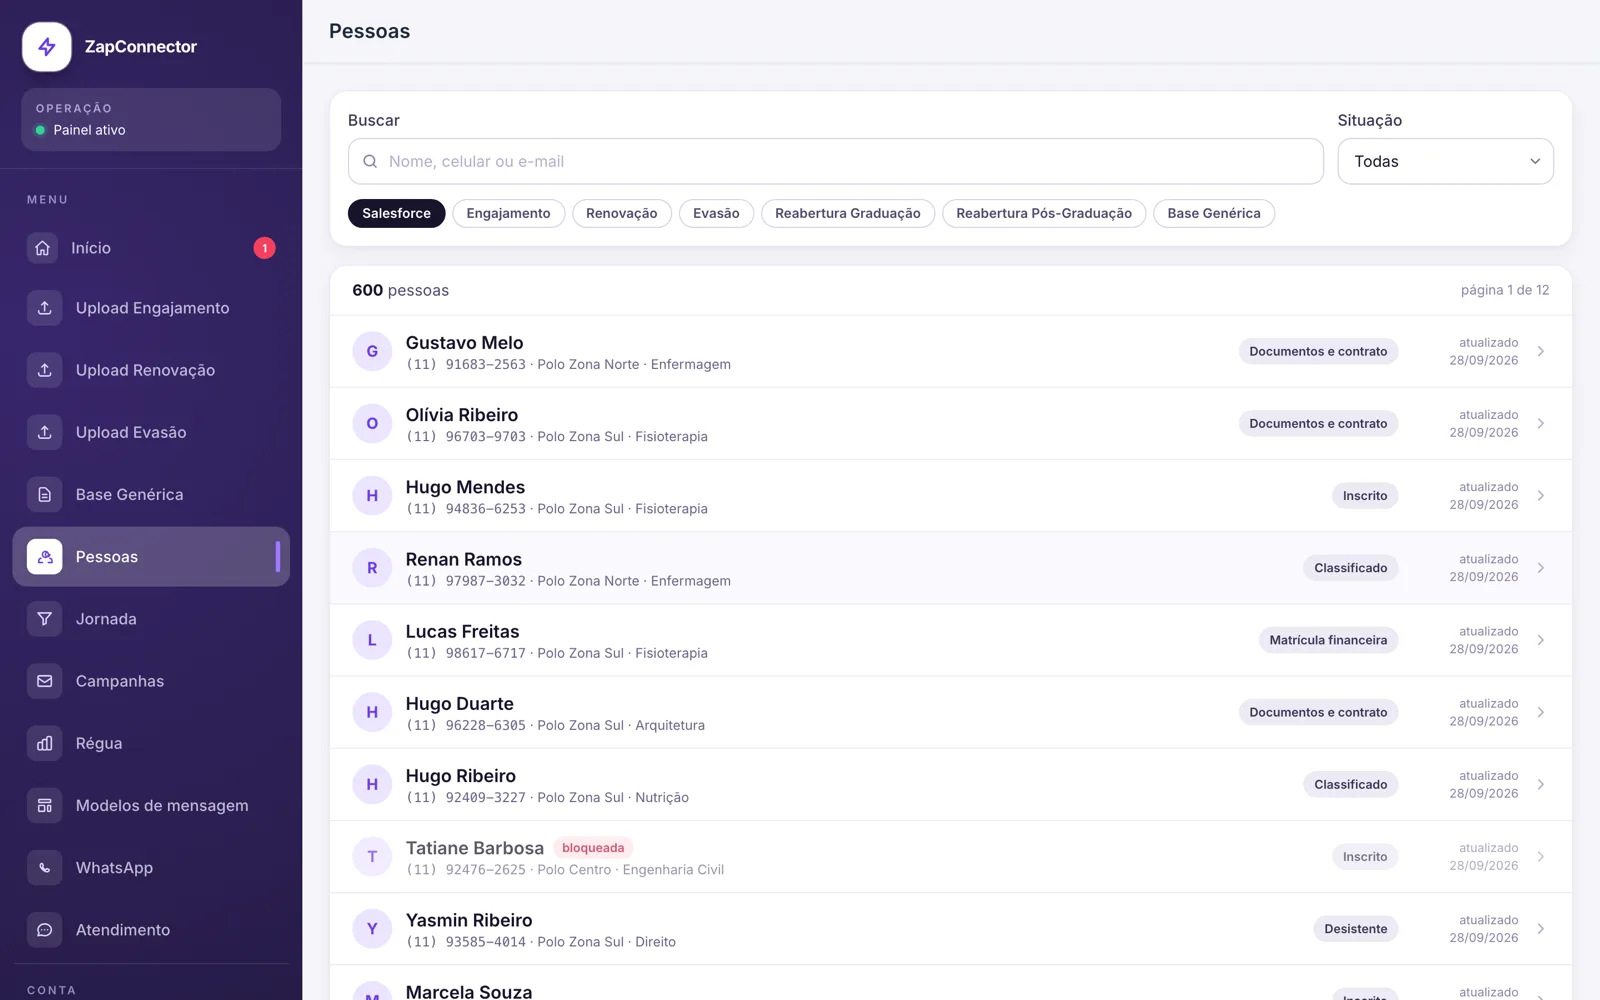Screen dimensions: 1600x1000
Task: Select the Renovação filter chip
Action: click(622, 213)
